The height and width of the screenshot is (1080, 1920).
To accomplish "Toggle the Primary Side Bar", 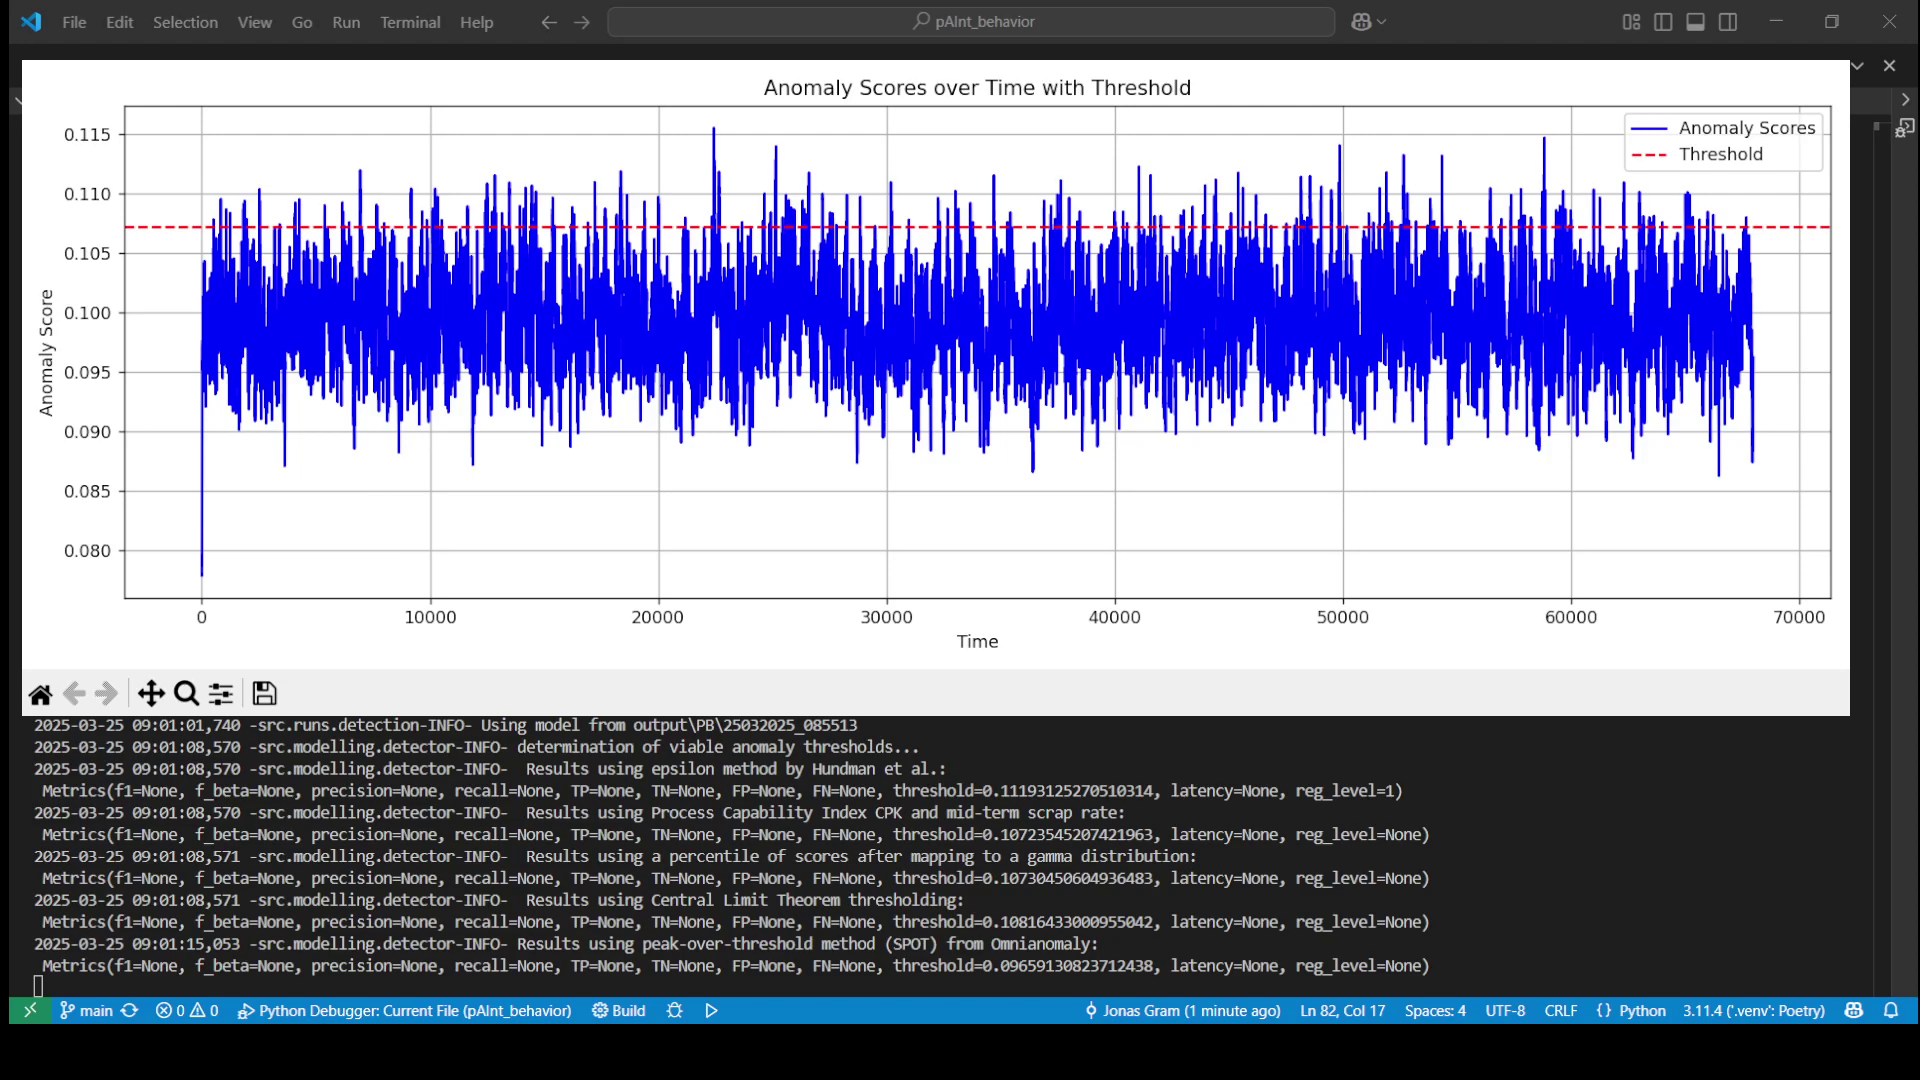I will pos(1663,22).
